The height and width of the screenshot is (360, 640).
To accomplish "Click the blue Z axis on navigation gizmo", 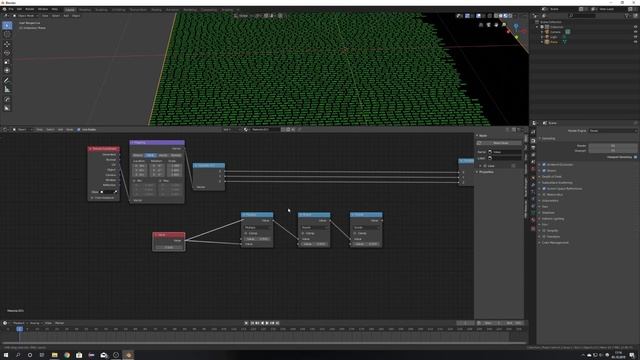I will pyautogui.click(x=516, y=27).
